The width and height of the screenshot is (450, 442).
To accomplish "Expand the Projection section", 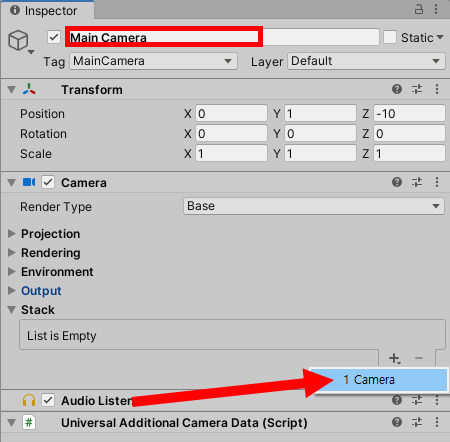I will coord(12,234).
